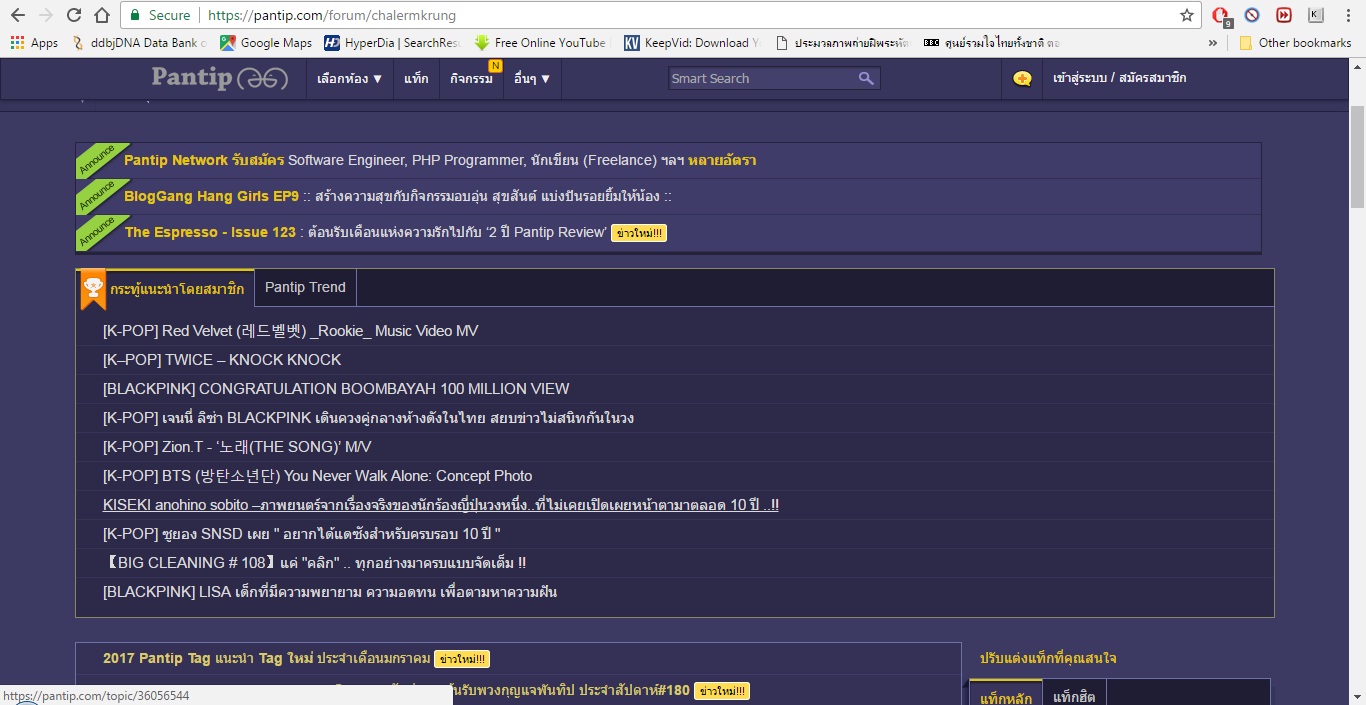Open the blue blocked-circle extension icon
Screen dimensions: 1366x705
tap(1252, 15)
